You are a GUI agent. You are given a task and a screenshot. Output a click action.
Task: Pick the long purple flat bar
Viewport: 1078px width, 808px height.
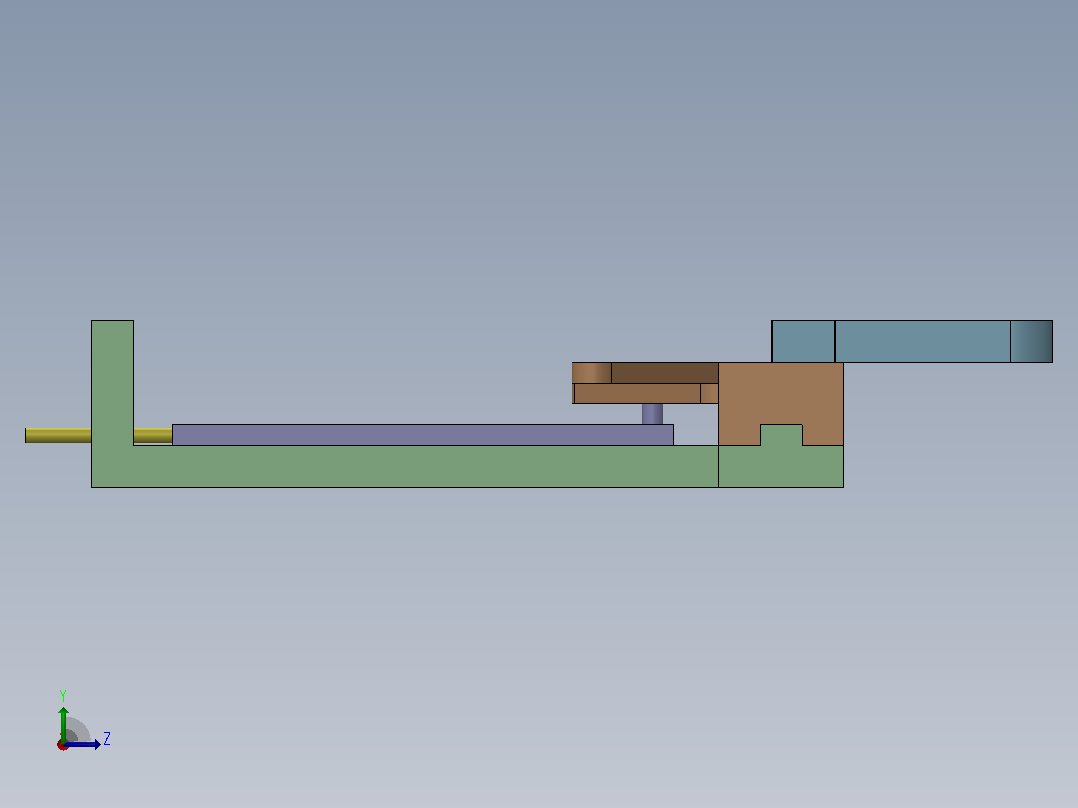pos(423,435)
